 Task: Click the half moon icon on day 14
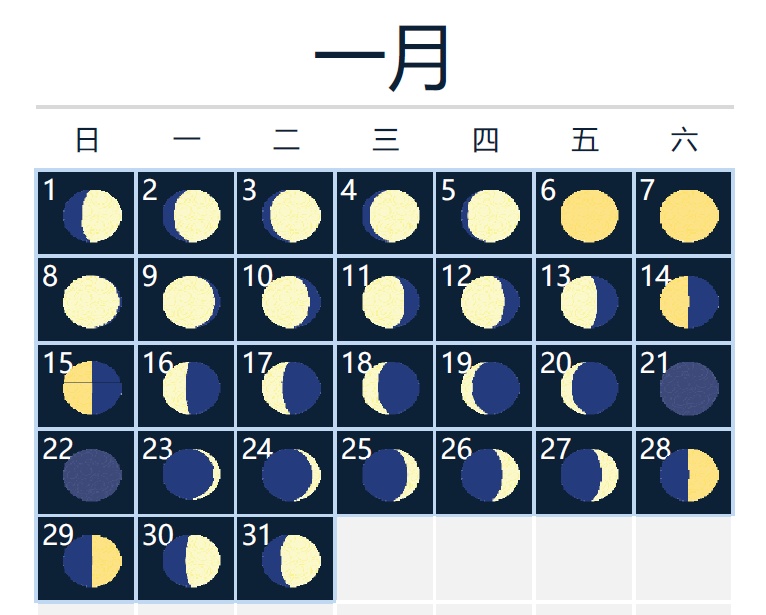pyautogui.click(x=689, y=302)
